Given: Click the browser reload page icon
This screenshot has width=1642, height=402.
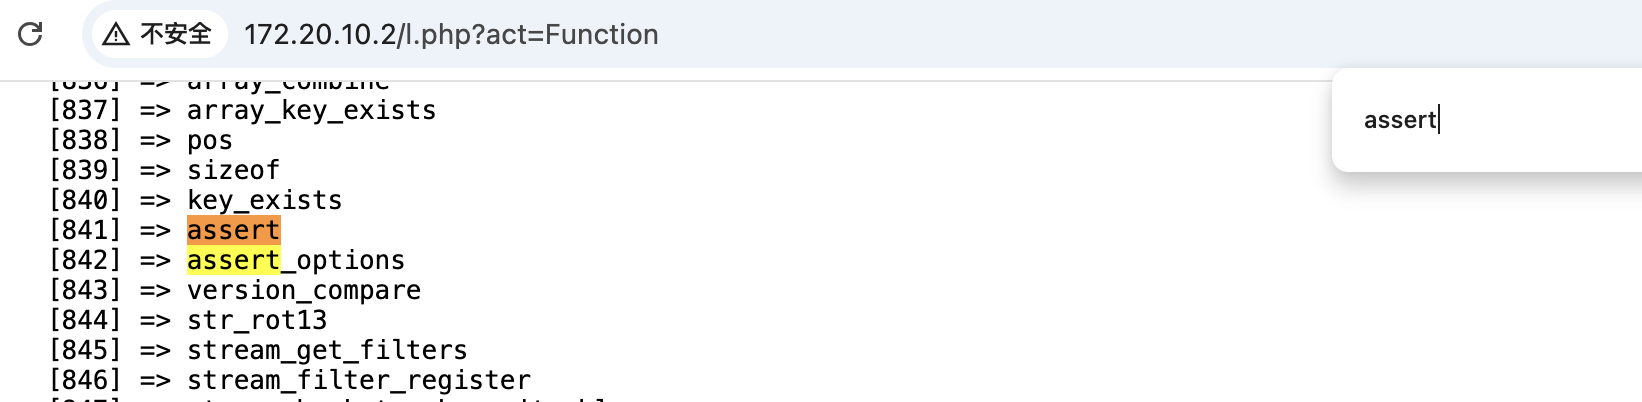Looking at the screenshot, I should click(x=30, y=34).
